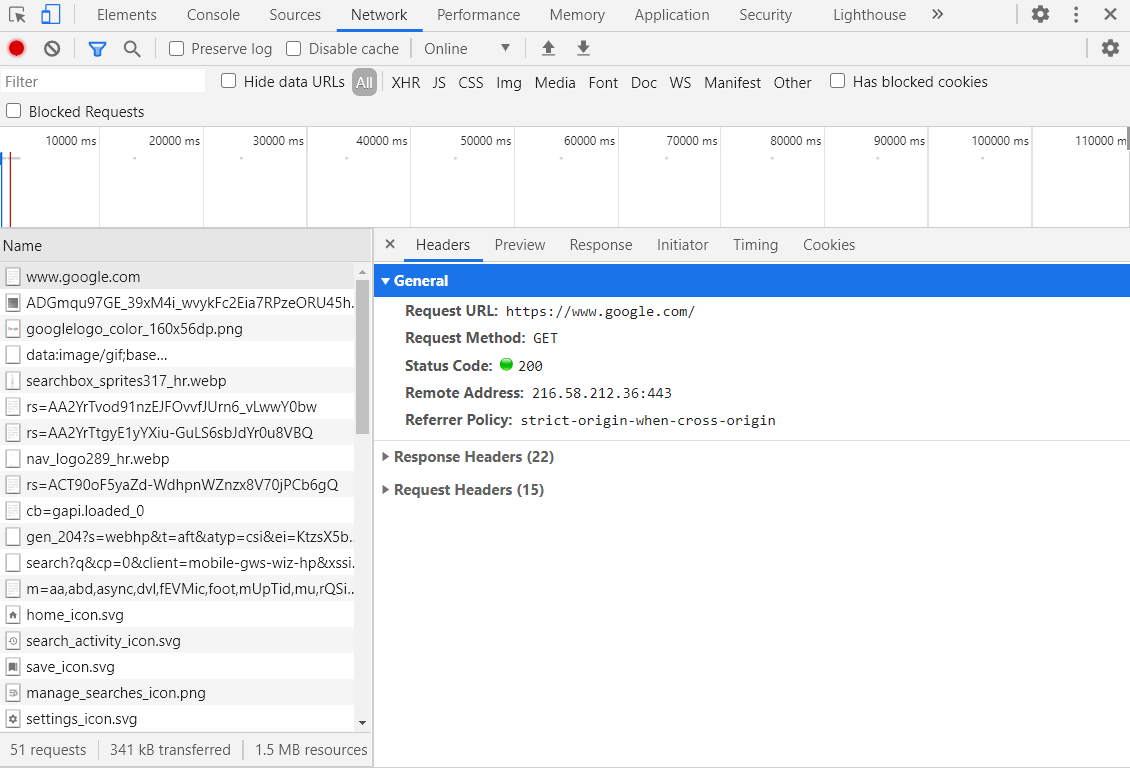Close the DevTools panel
Viewport: 1130px width, 768px height.
tap(1111, 14)
